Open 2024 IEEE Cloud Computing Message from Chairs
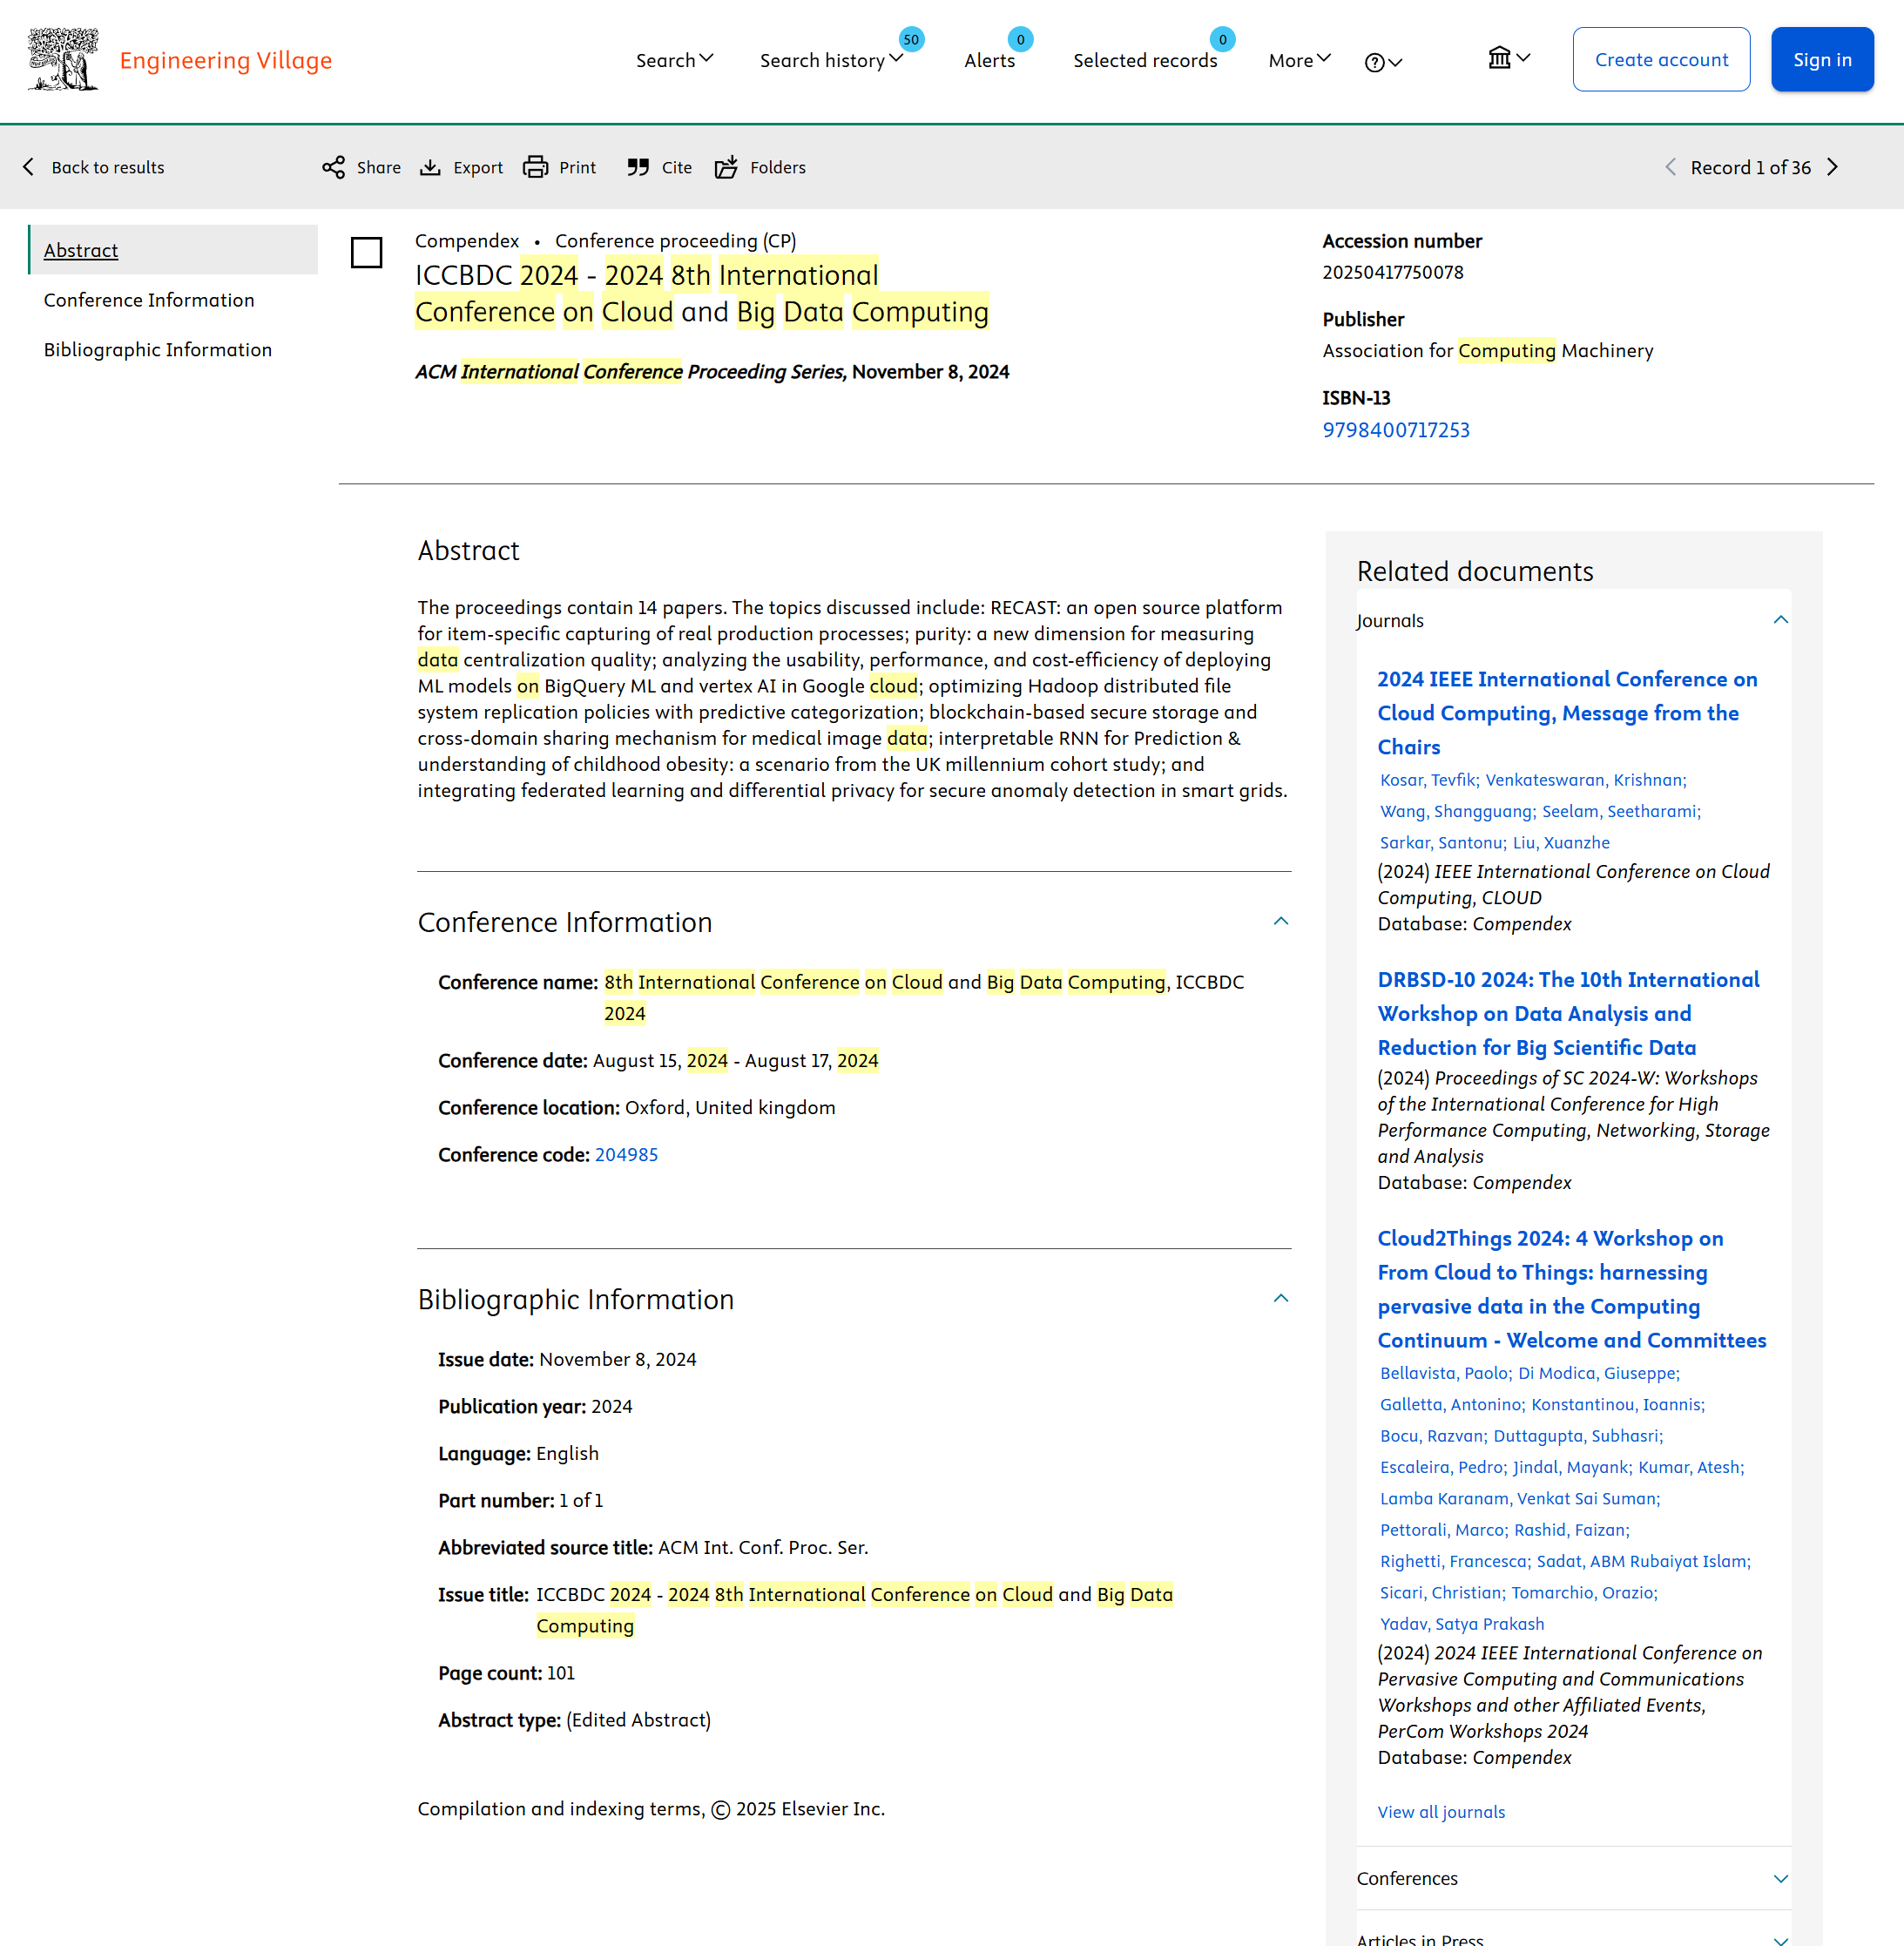This screenshot has width=1904, height=1946. tap(1567, 713)
